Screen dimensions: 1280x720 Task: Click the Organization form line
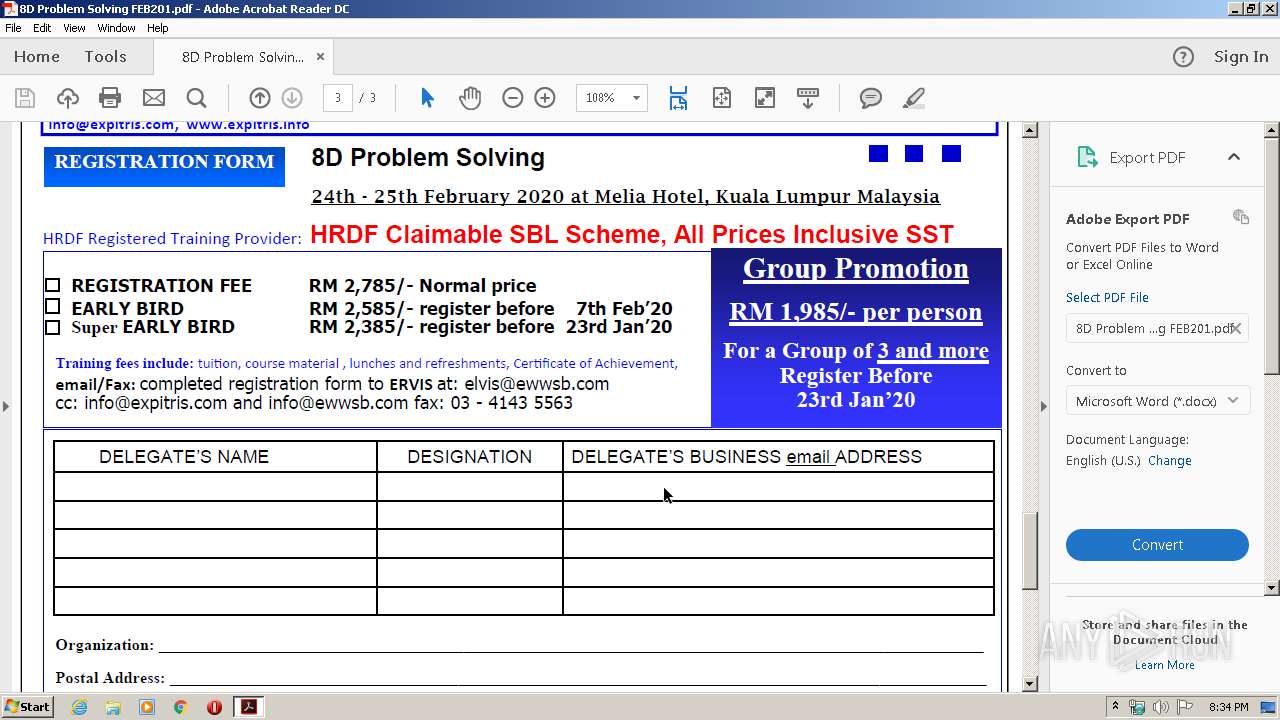pos(571,645)
